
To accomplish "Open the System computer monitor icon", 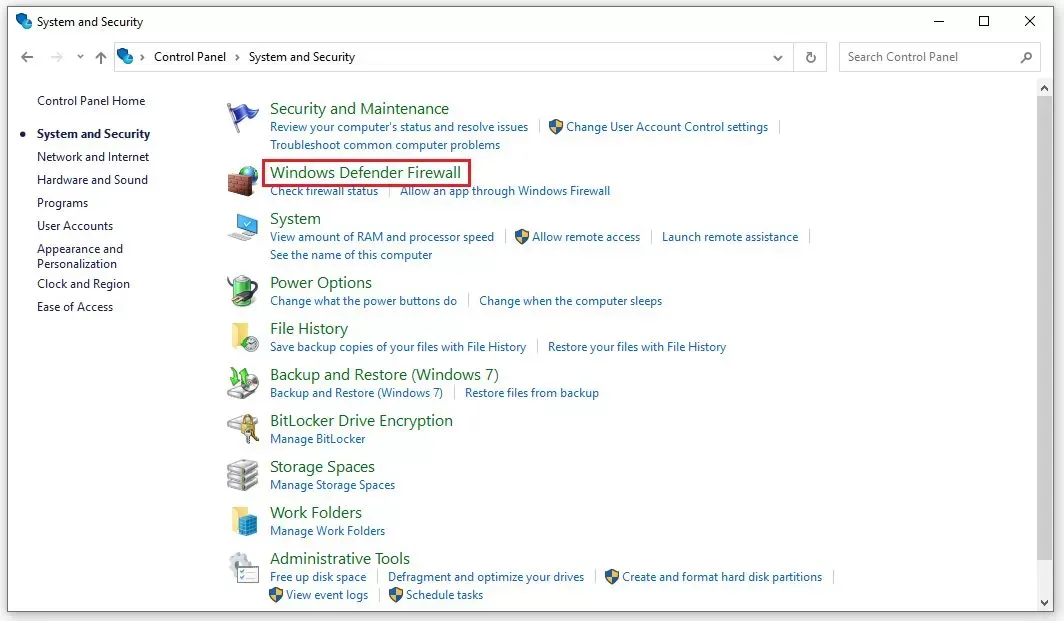I will (x=243, y=228).
